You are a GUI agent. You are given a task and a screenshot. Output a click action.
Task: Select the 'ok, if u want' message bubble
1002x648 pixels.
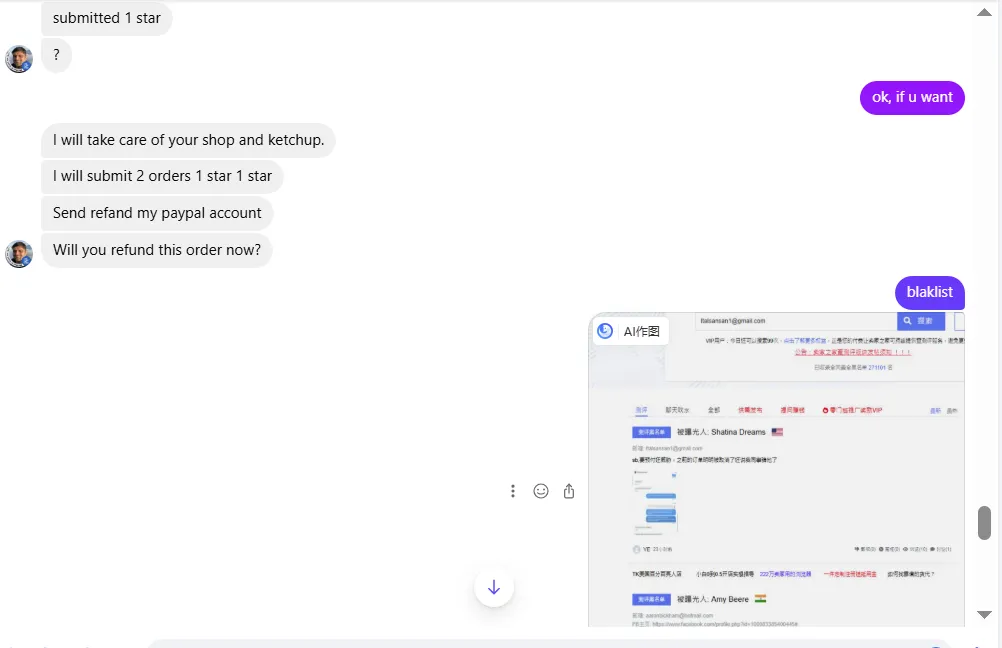click(912, 98)
